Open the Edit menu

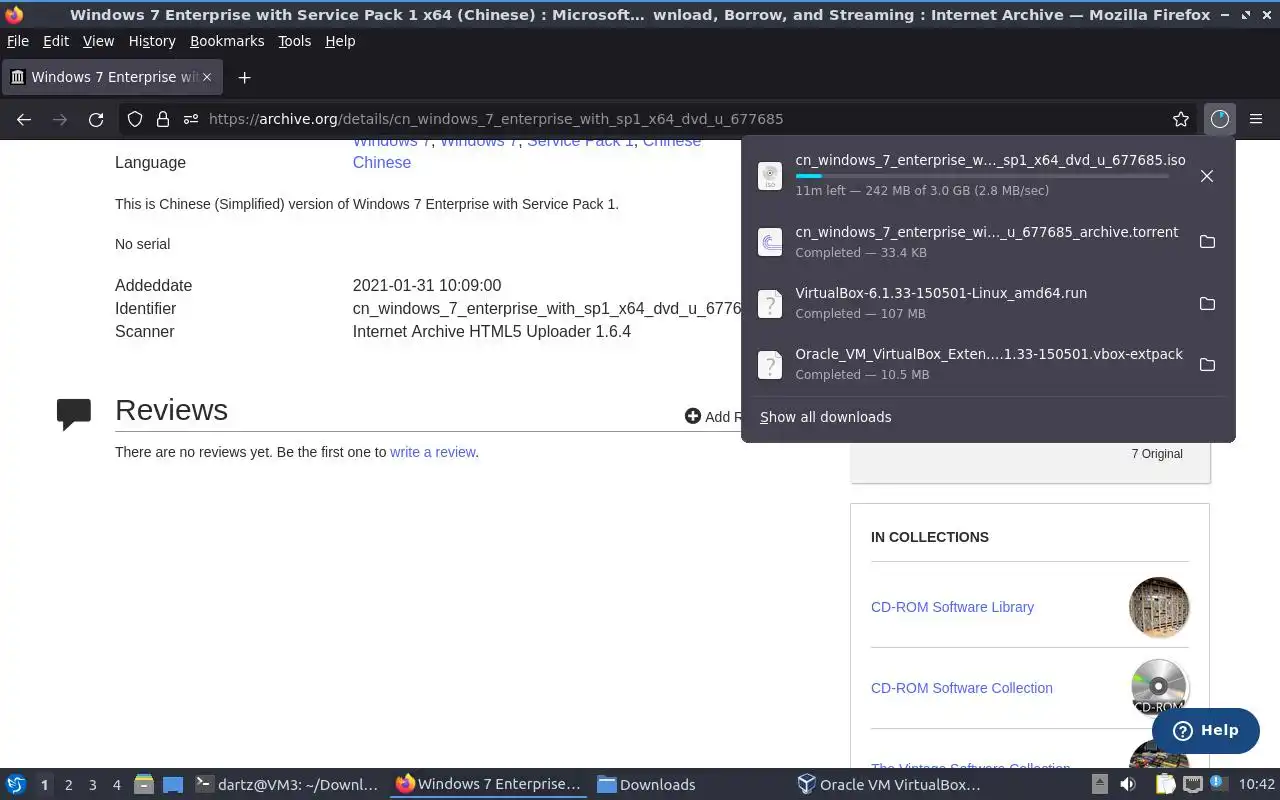tap(56, 41)
